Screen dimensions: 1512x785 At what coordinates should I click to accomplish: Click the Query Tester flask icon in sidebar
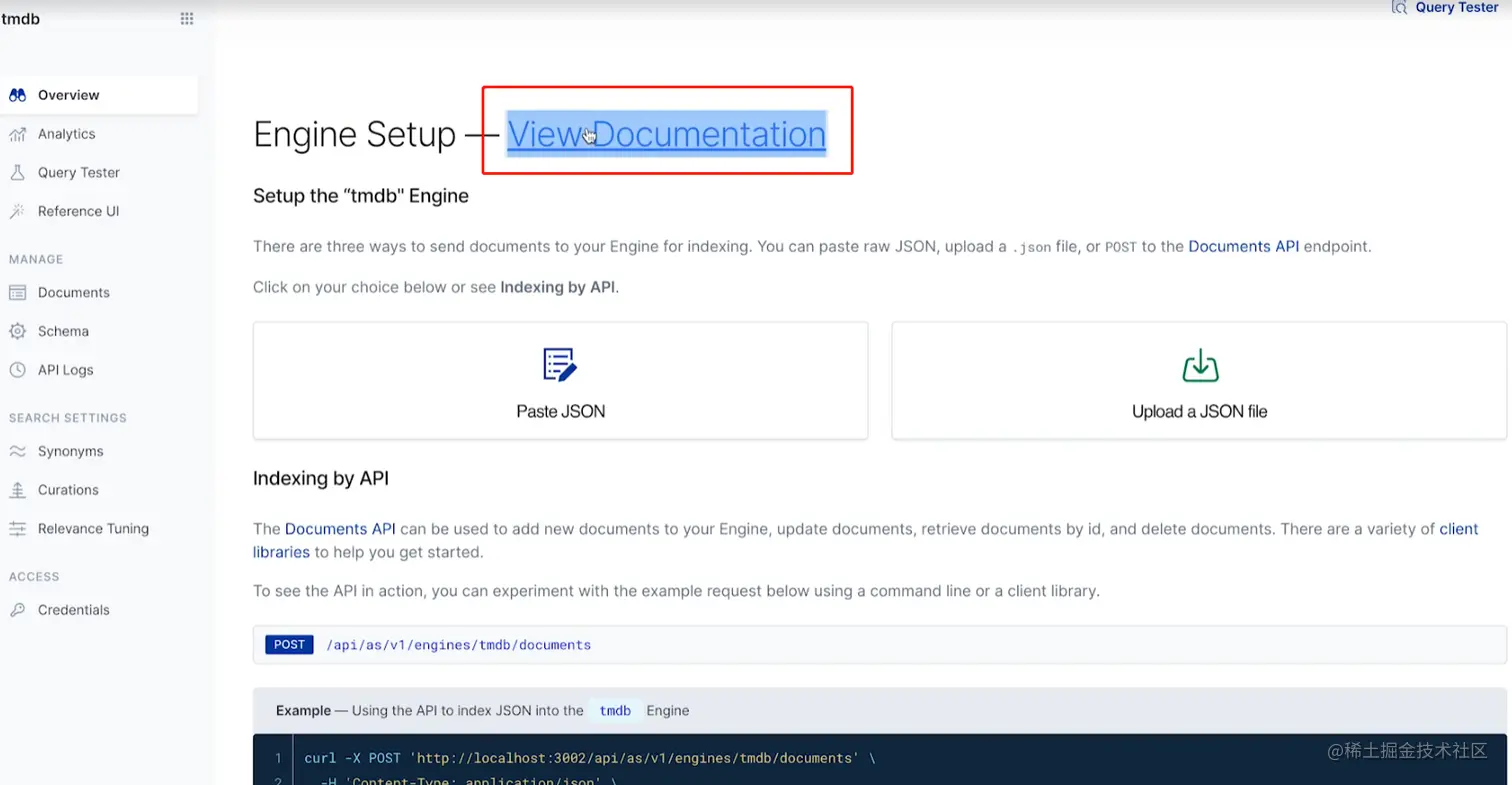point(17,173)
